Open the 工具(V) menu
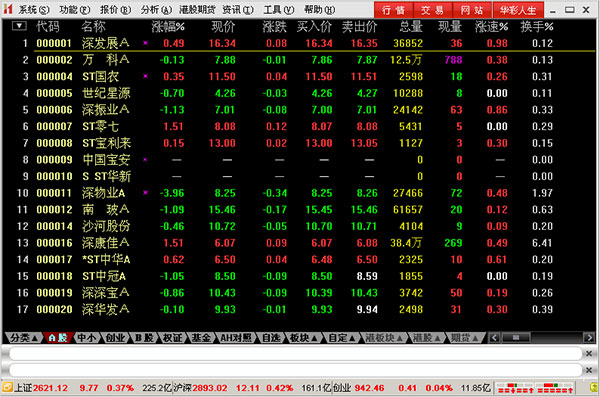This screenshot has width=600, height=397. (x=279, y=10)
